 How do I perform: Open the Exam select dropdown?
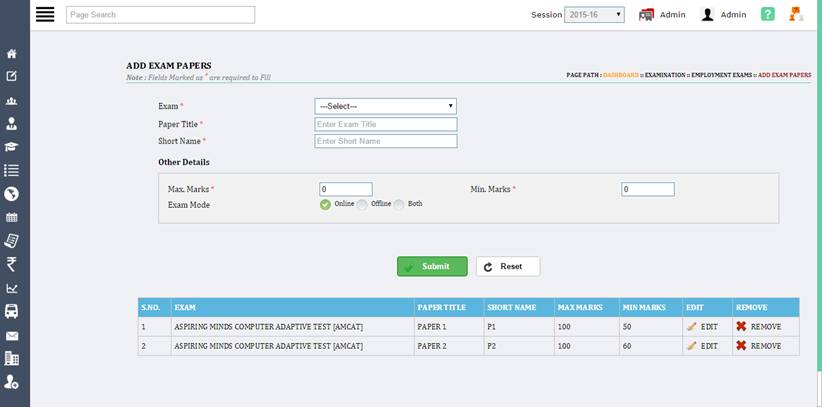pos(385,106)
